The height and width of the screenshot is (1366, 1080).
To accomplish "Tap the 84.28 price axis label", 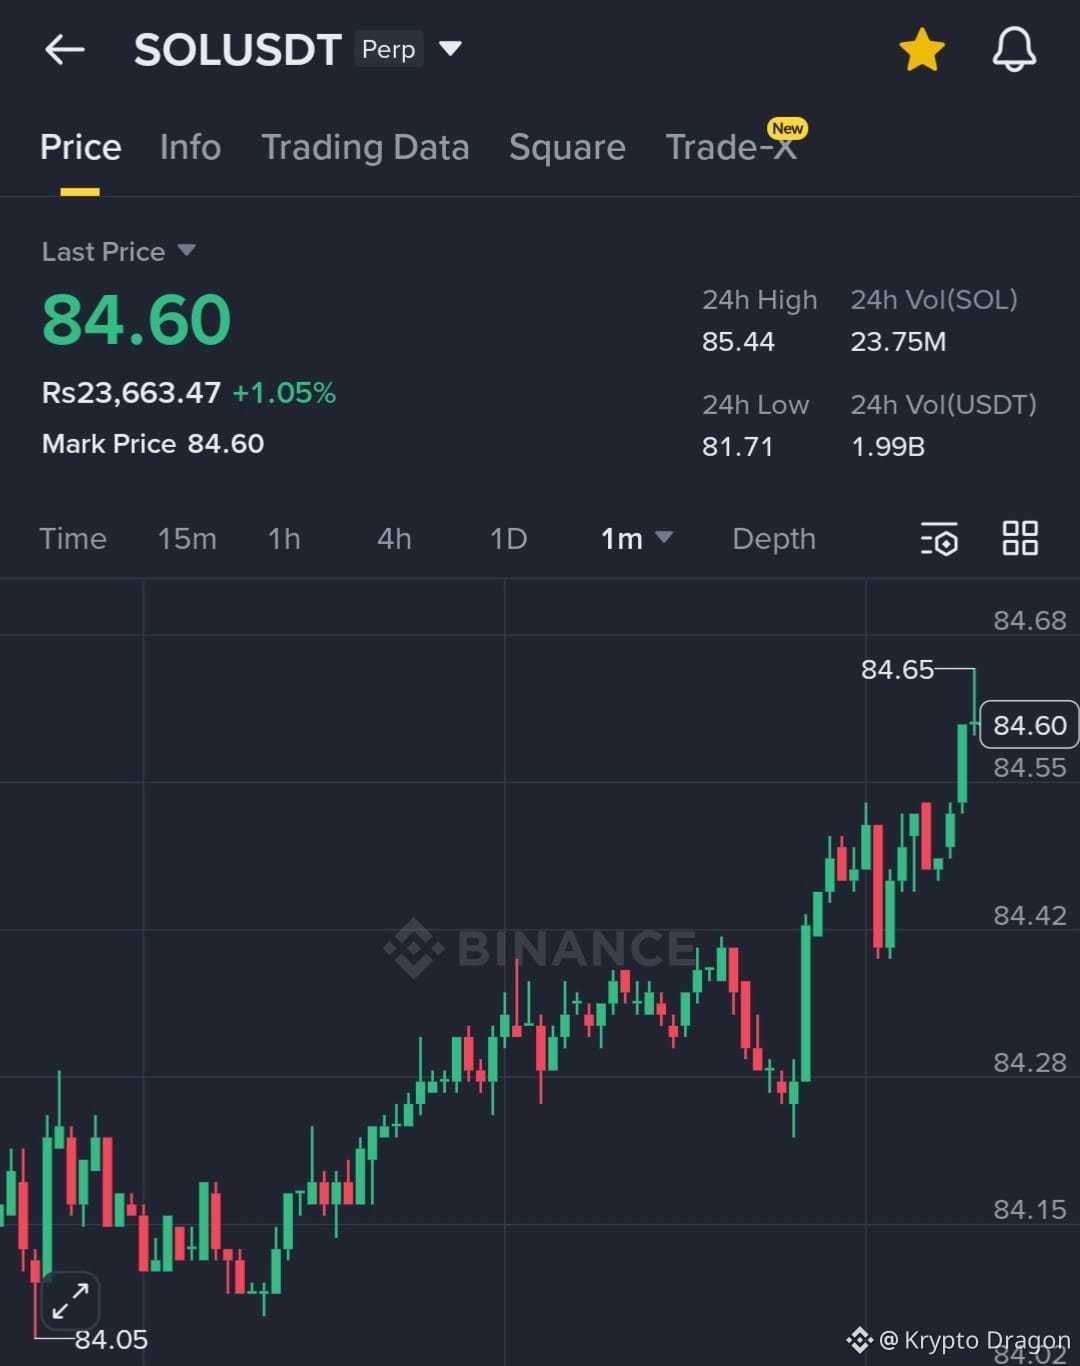I will point(1030,1063).
